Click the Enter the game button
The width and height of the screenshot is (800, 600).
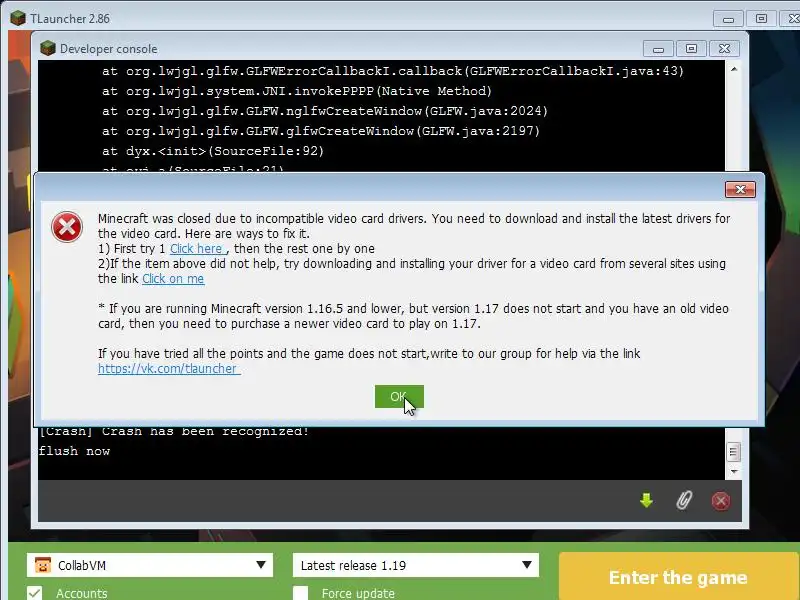679,577
